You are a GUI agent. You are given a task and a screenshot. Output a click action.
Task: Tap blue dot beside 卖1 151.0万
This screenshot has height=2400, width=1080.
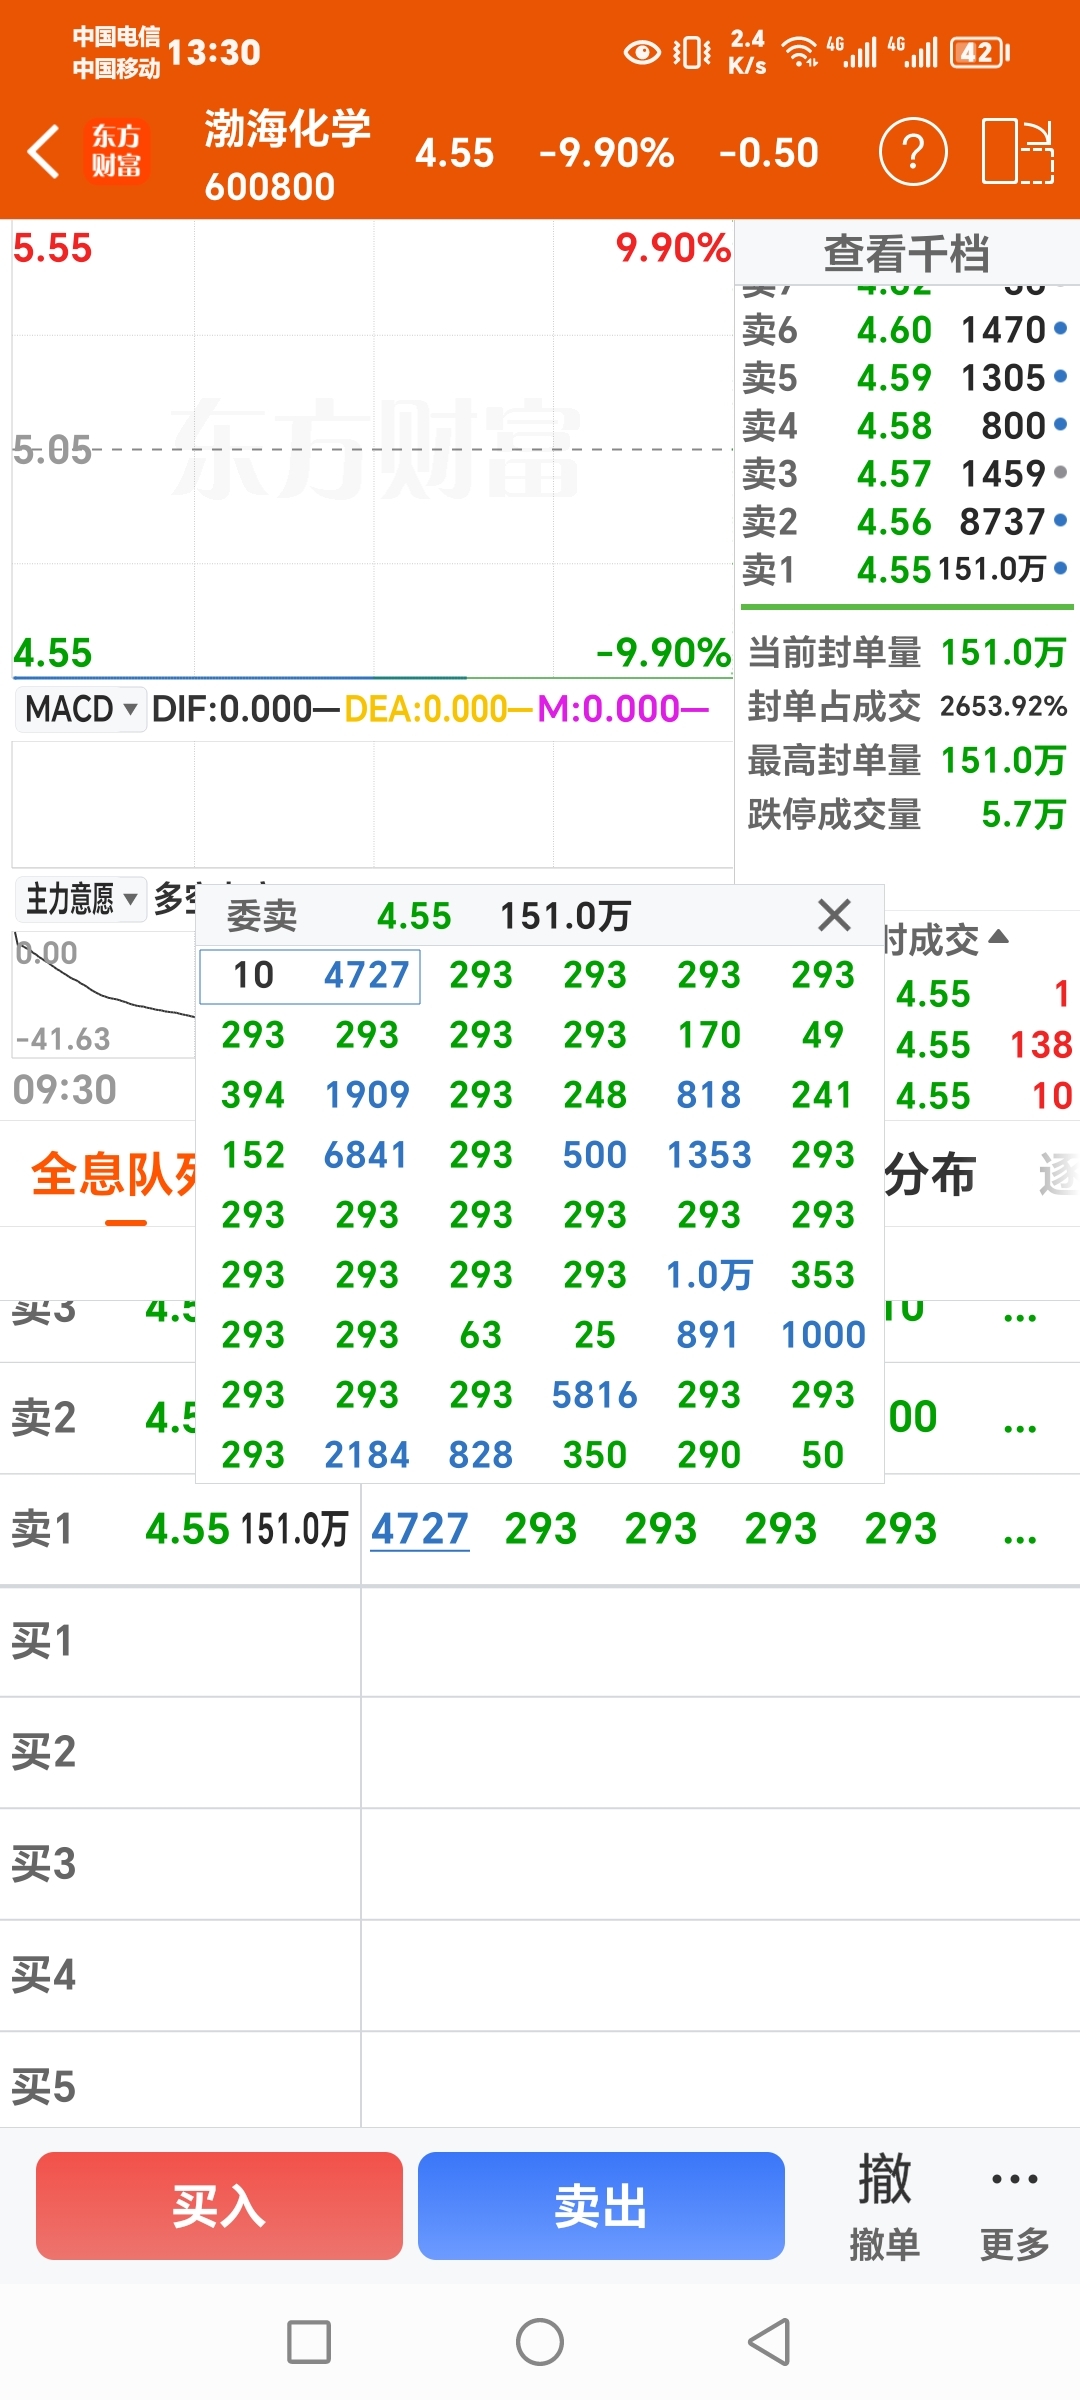click(x=1061, y=568)
